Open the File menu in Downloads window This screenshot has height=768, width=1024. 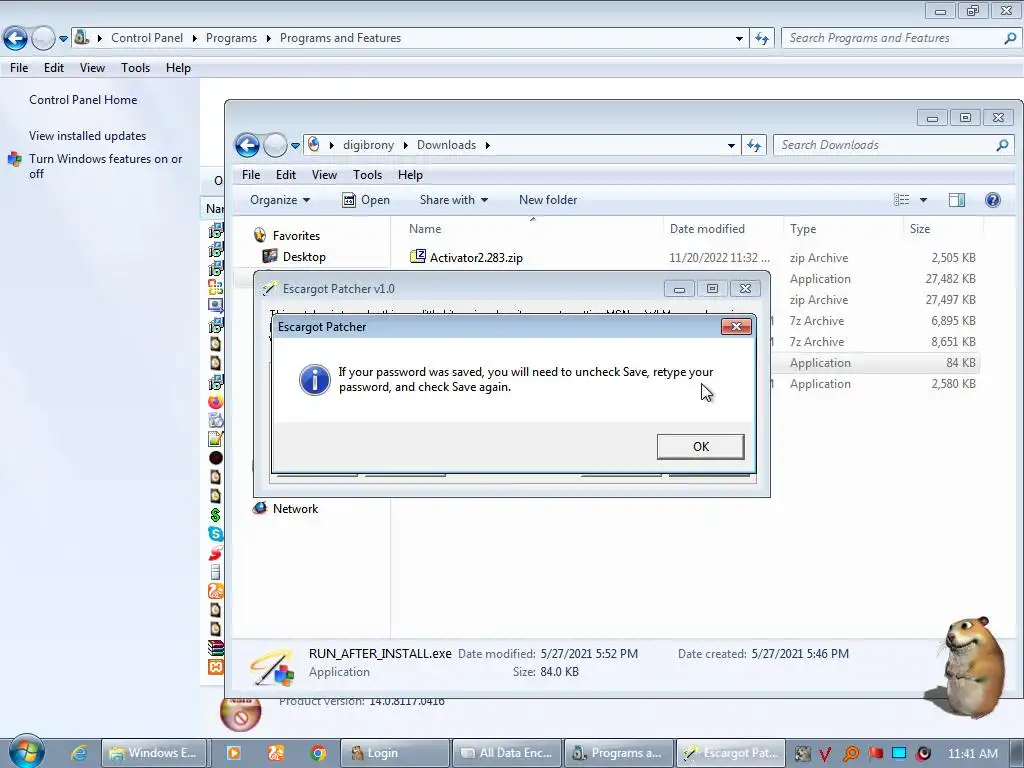tap(251, 175)
